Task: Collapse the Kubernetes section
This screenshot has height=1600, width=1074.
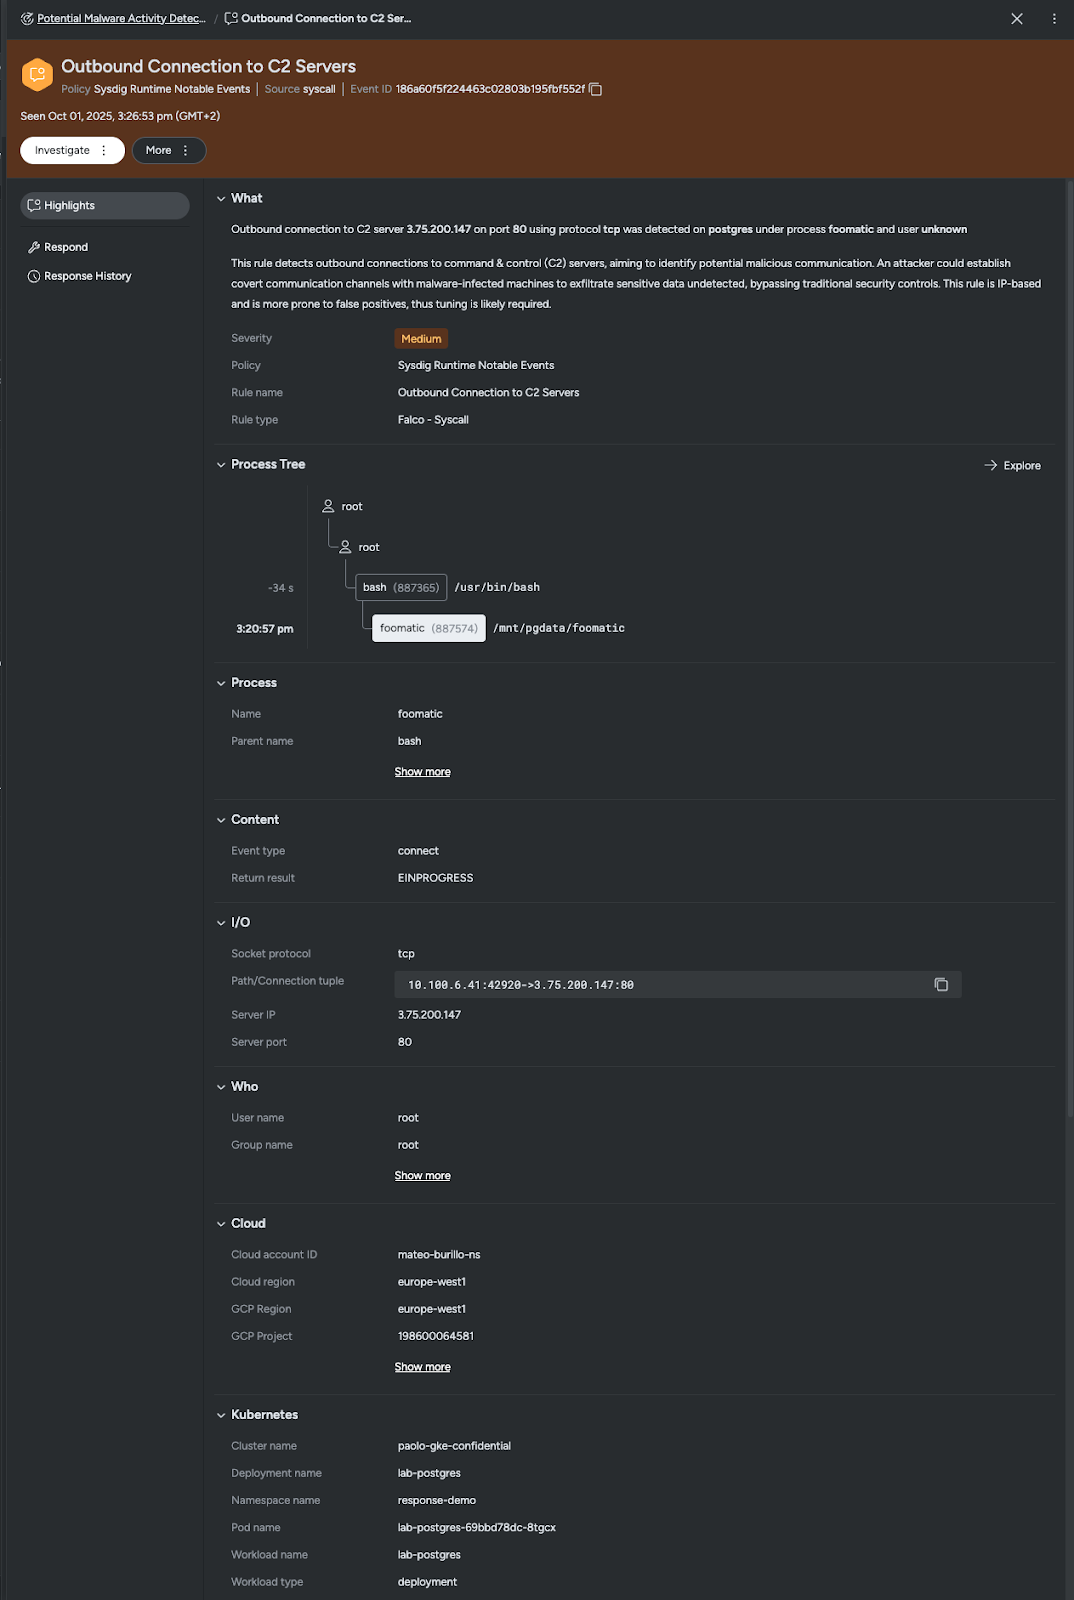Action: tap(221, 1415)
